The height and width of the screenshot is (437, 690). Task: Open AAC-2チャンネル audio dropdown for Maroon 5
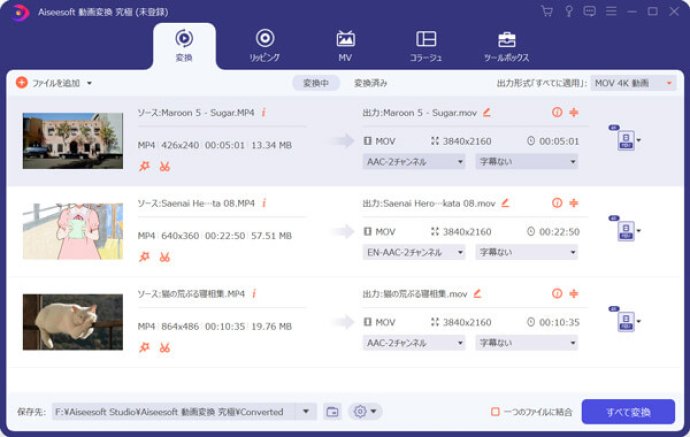click(414, 162)
